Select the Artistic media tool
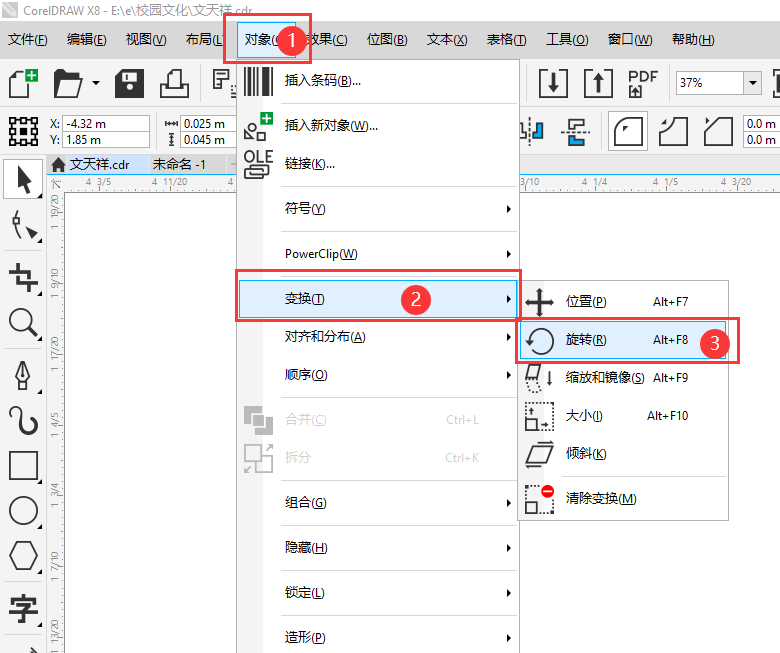 pos(23,420)
